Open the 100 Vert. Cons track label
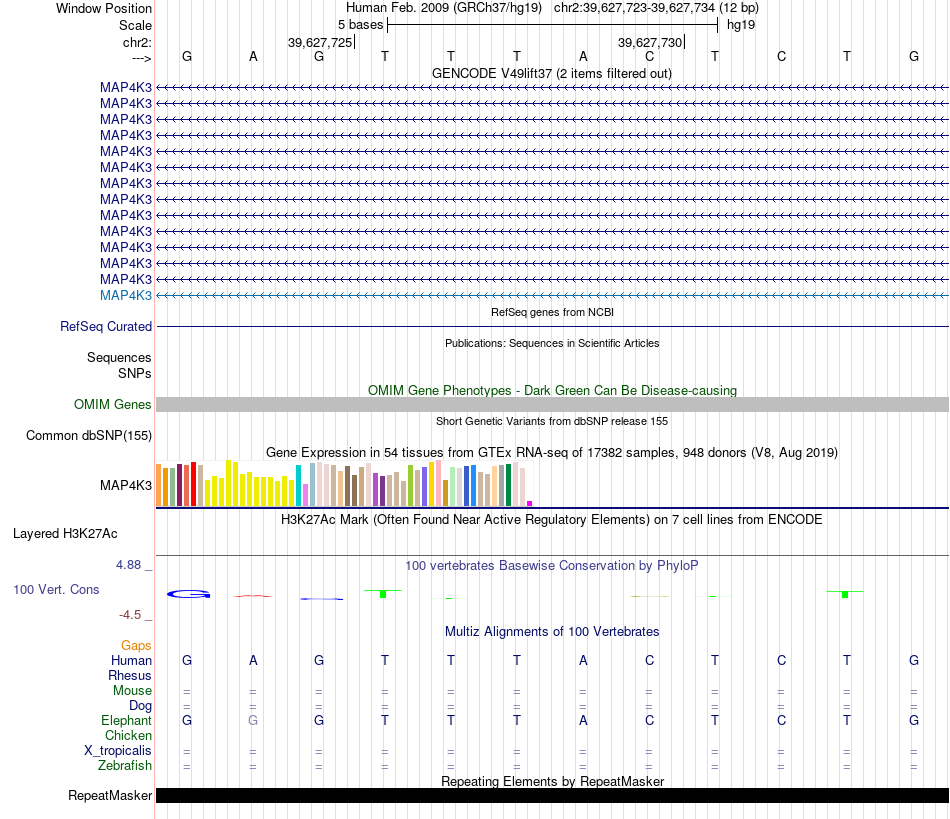 (x=56, y=589)
